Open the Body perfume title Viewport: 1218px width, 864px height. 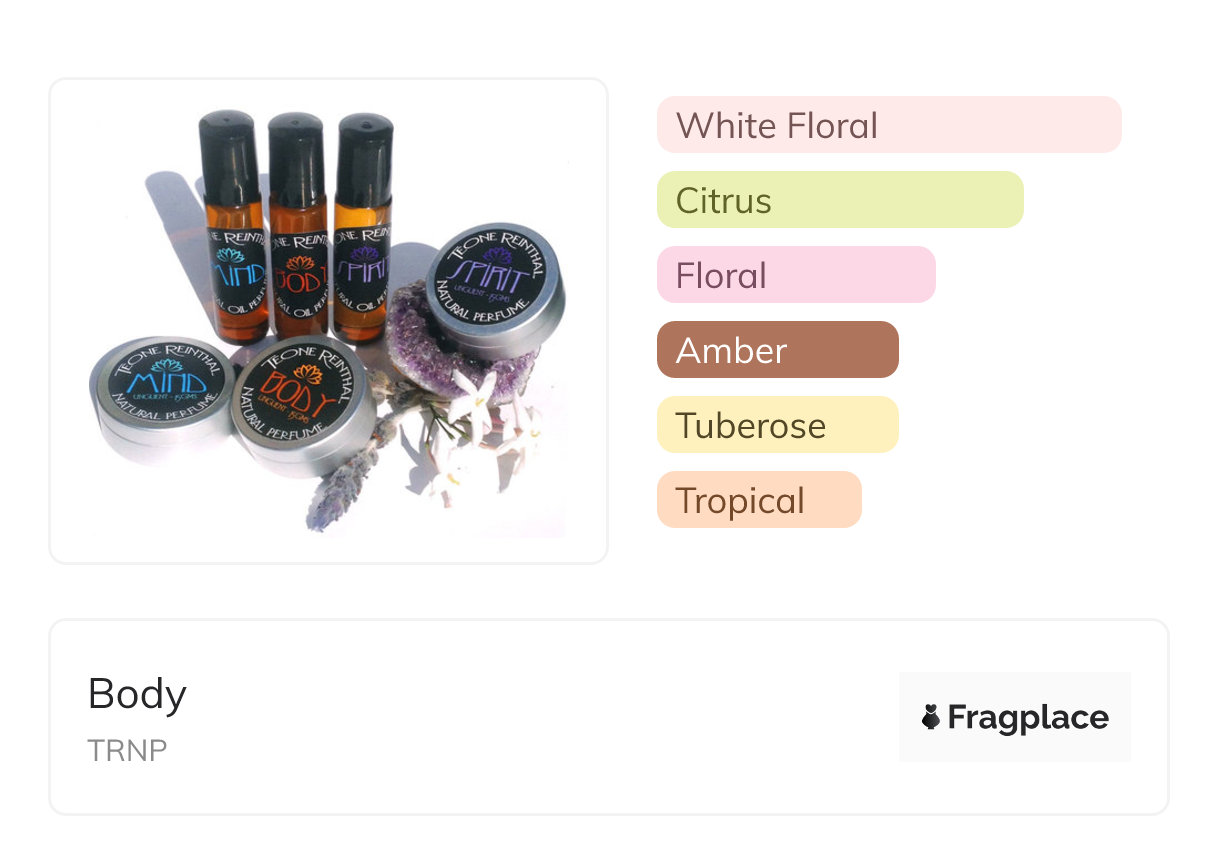point(137,694)
